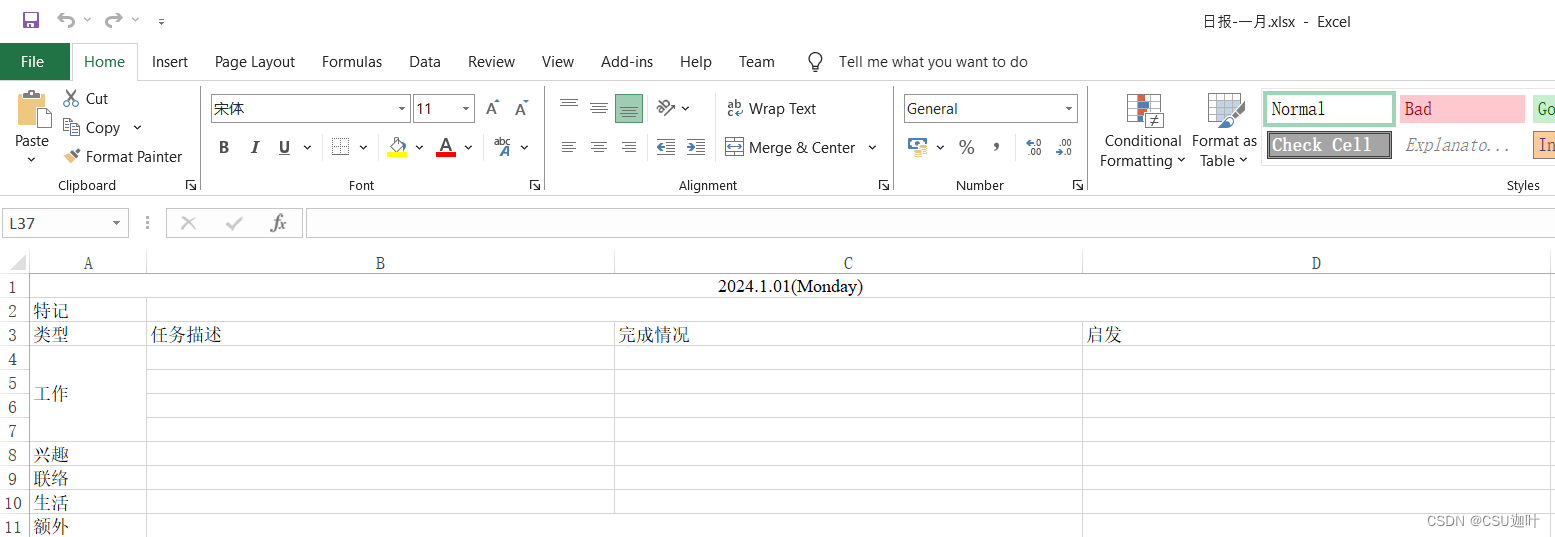Save the workbook with the floppy icon
1555x537 pixels.
click(31, 20)
